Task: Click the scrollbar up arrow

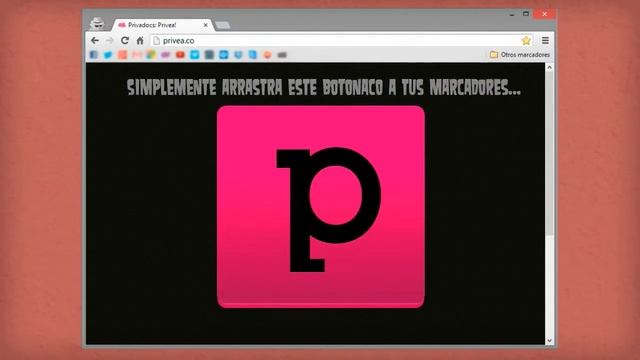Action: (x=549, y=68)
